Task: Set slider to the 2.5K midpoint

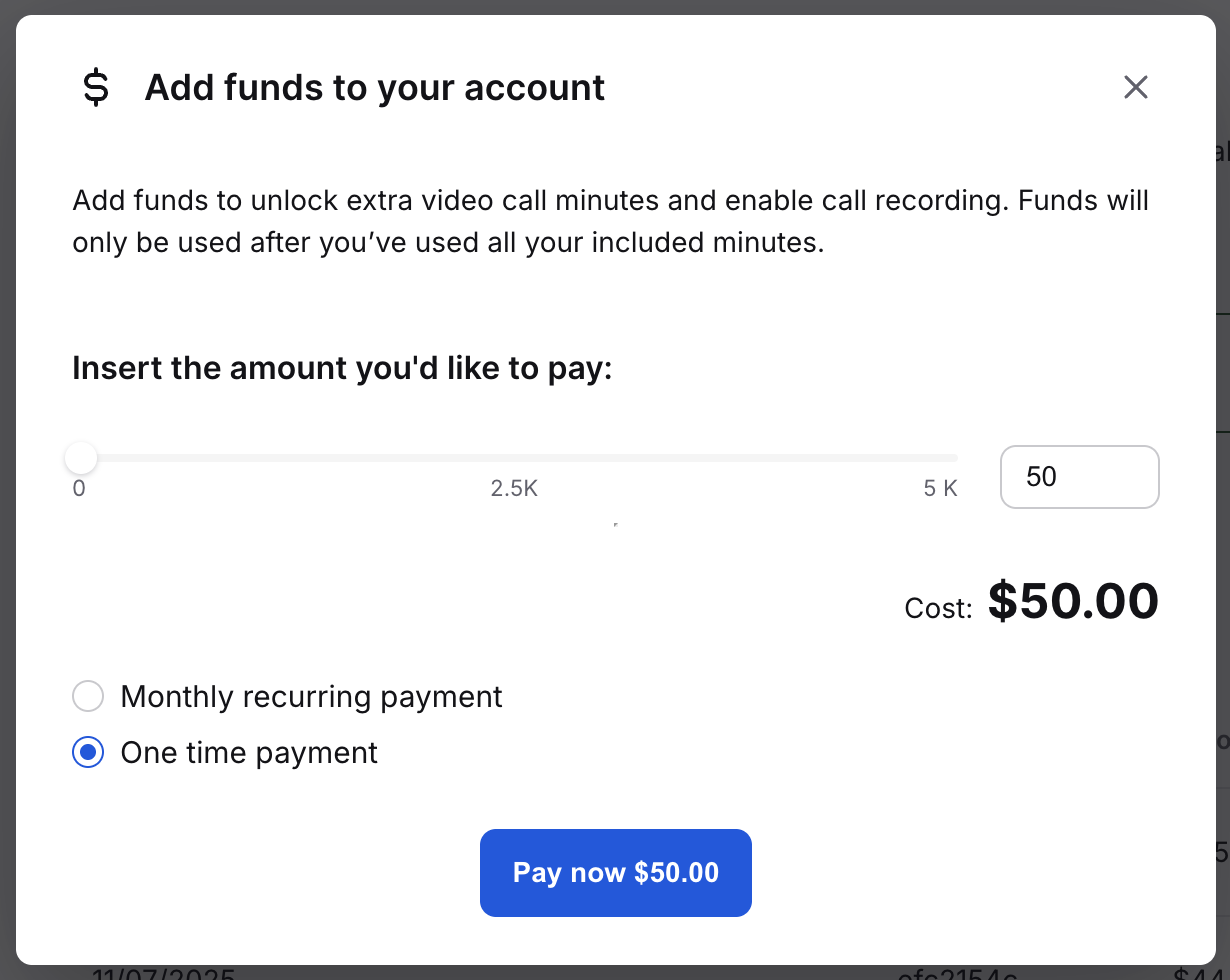Action: (x=516, y=459)
